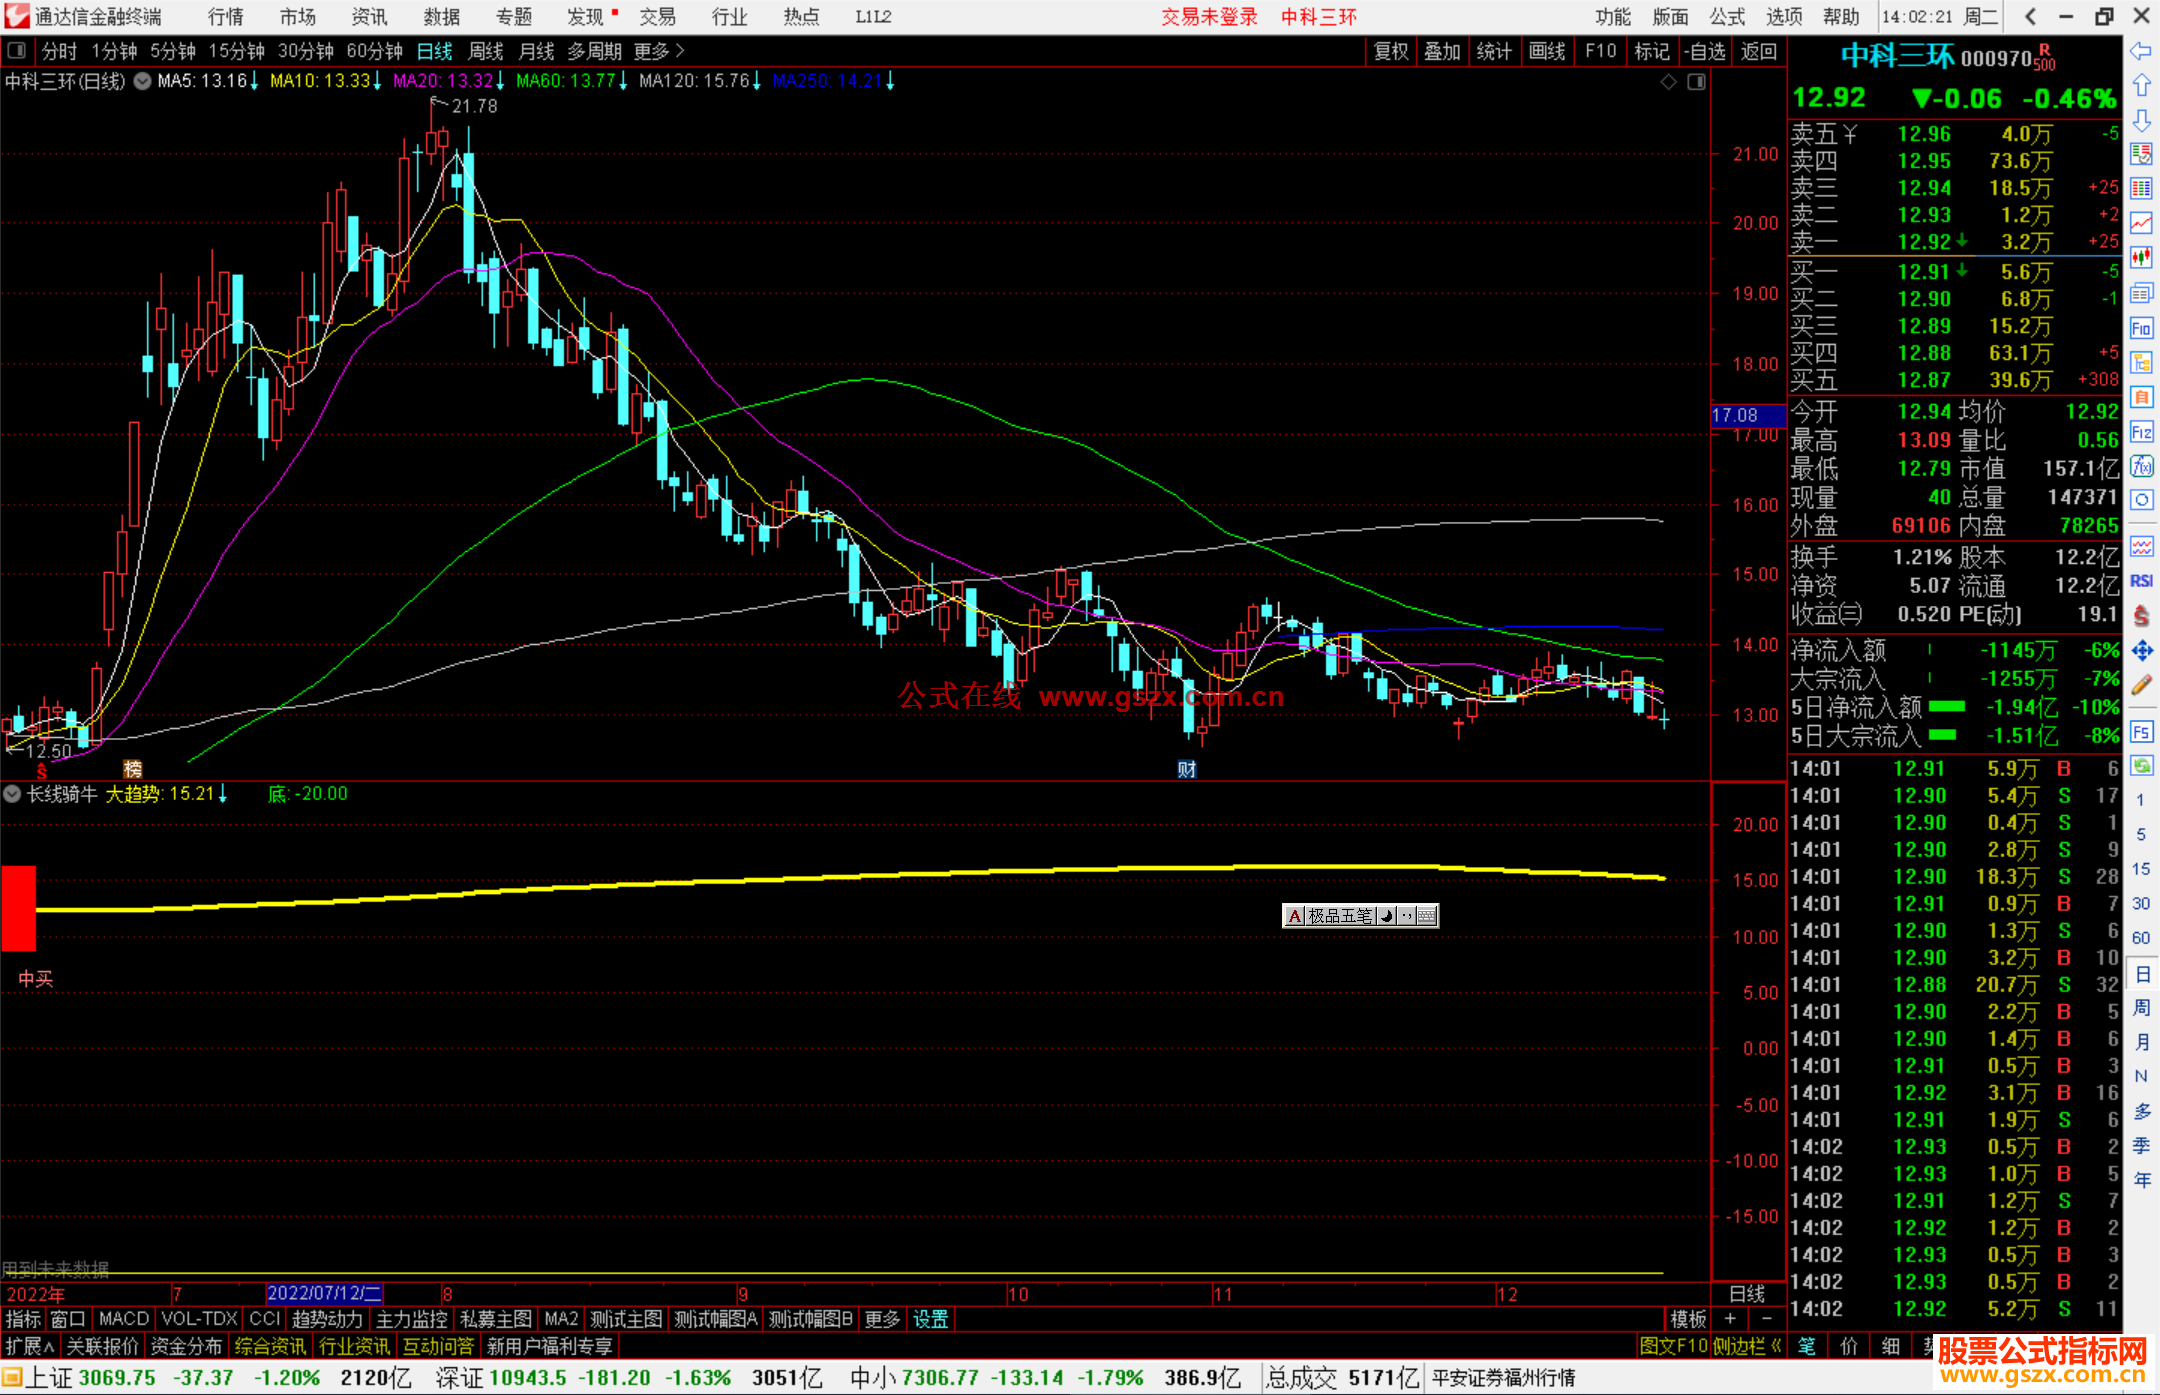Expand the 中科三环(日线) indicator dropdown arrow

click(143, 82)
